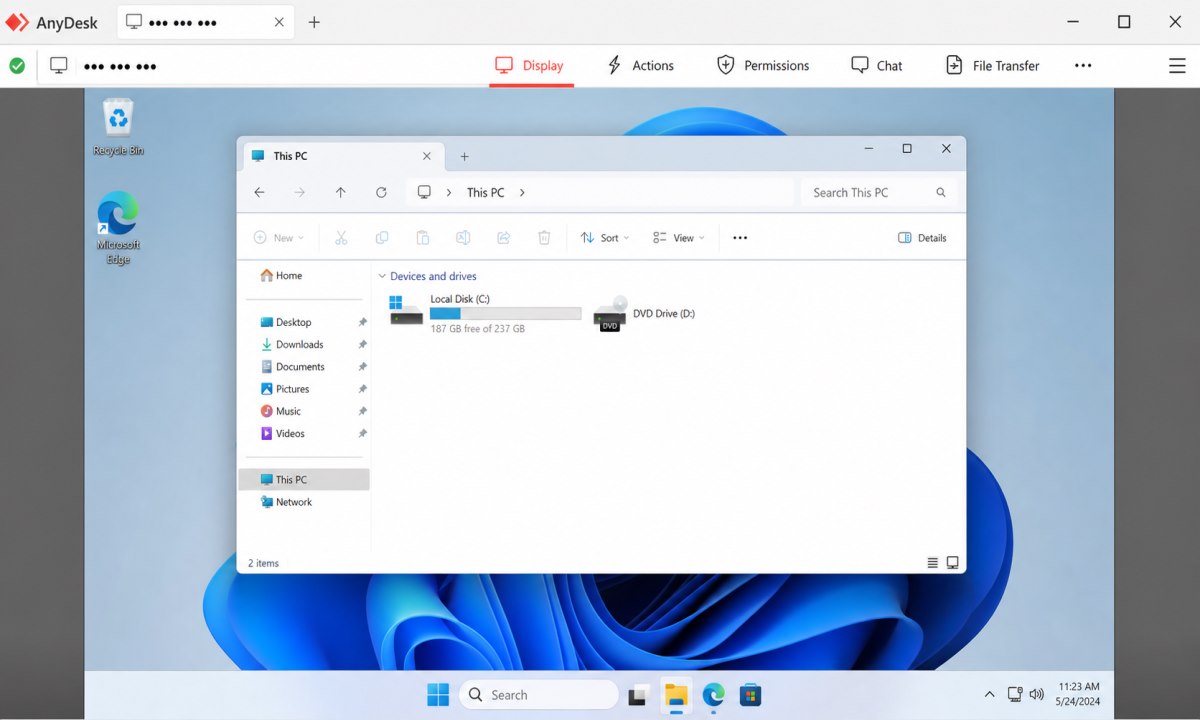This screenshot has height=720, width=1200.
Task: Click the Paste icon in Explorer toolbar
Action: (423, 238)
